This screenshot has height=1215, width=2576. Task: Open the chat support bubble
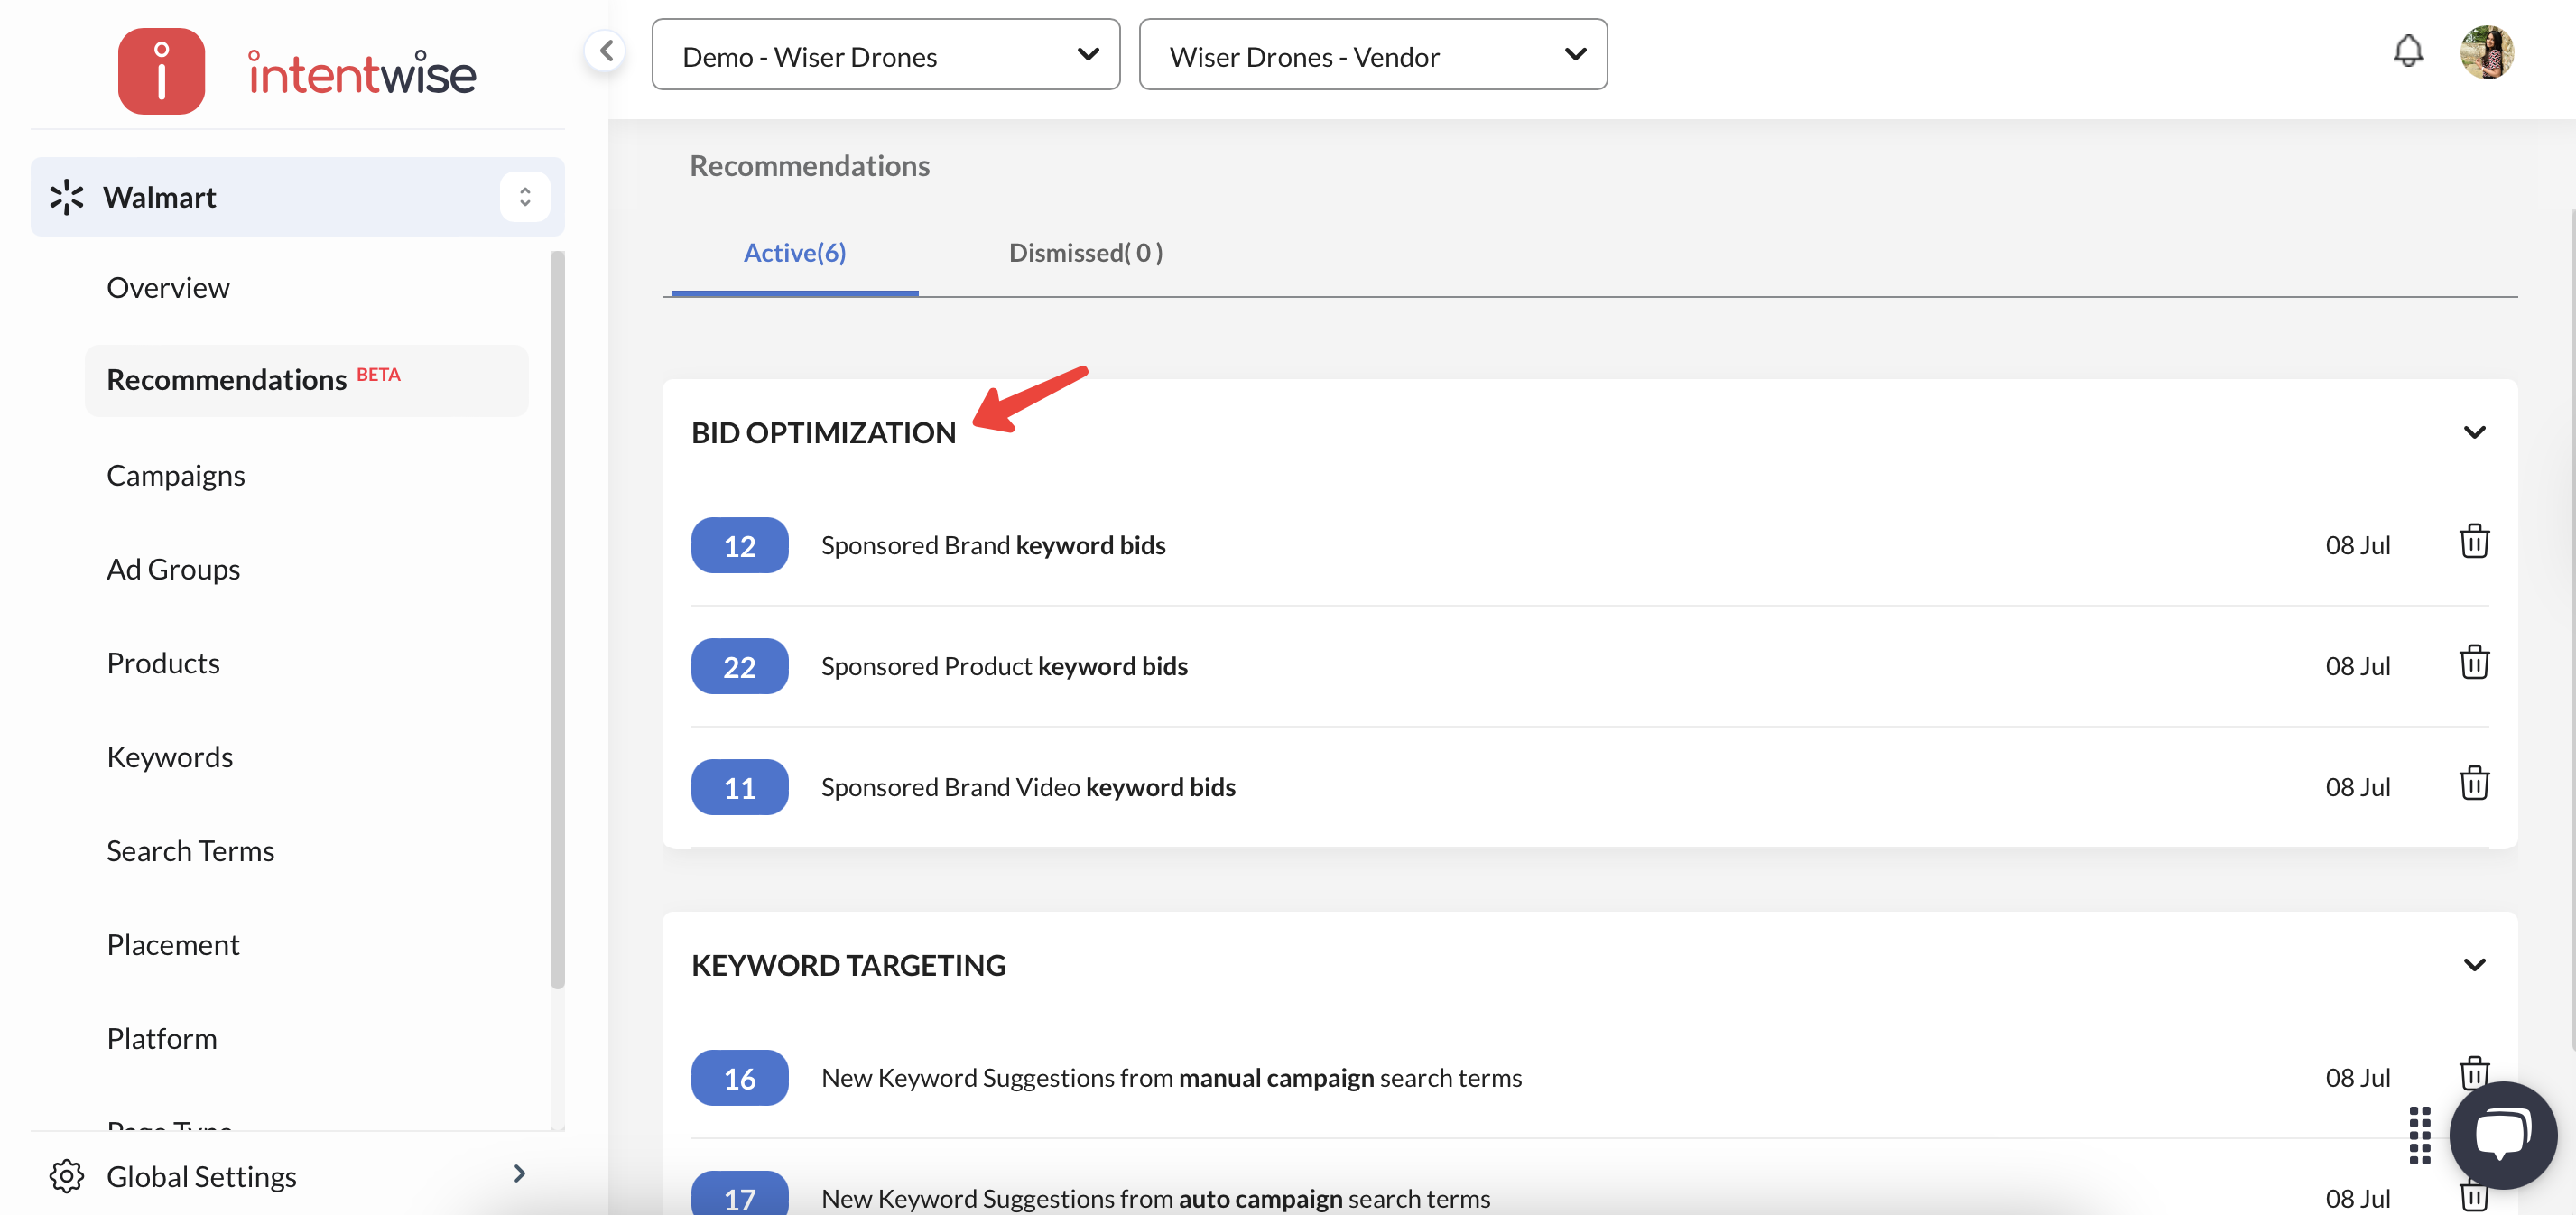tap(2502, 1135)
